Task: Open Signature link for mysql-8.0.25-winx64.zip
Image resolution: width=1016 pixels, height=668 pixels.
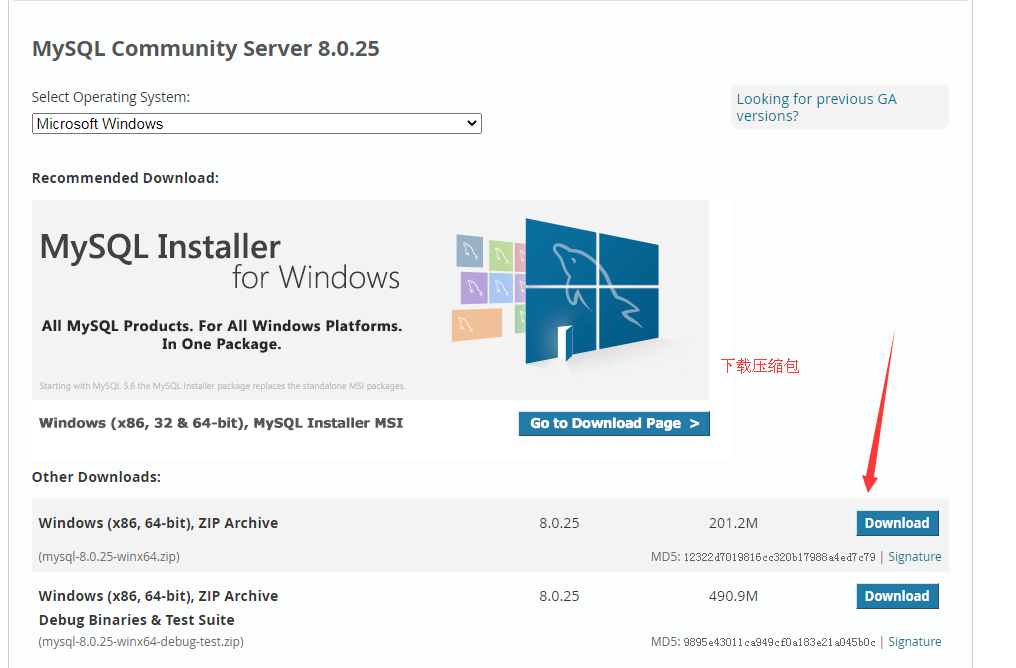Action: click(x=914, y=557)
